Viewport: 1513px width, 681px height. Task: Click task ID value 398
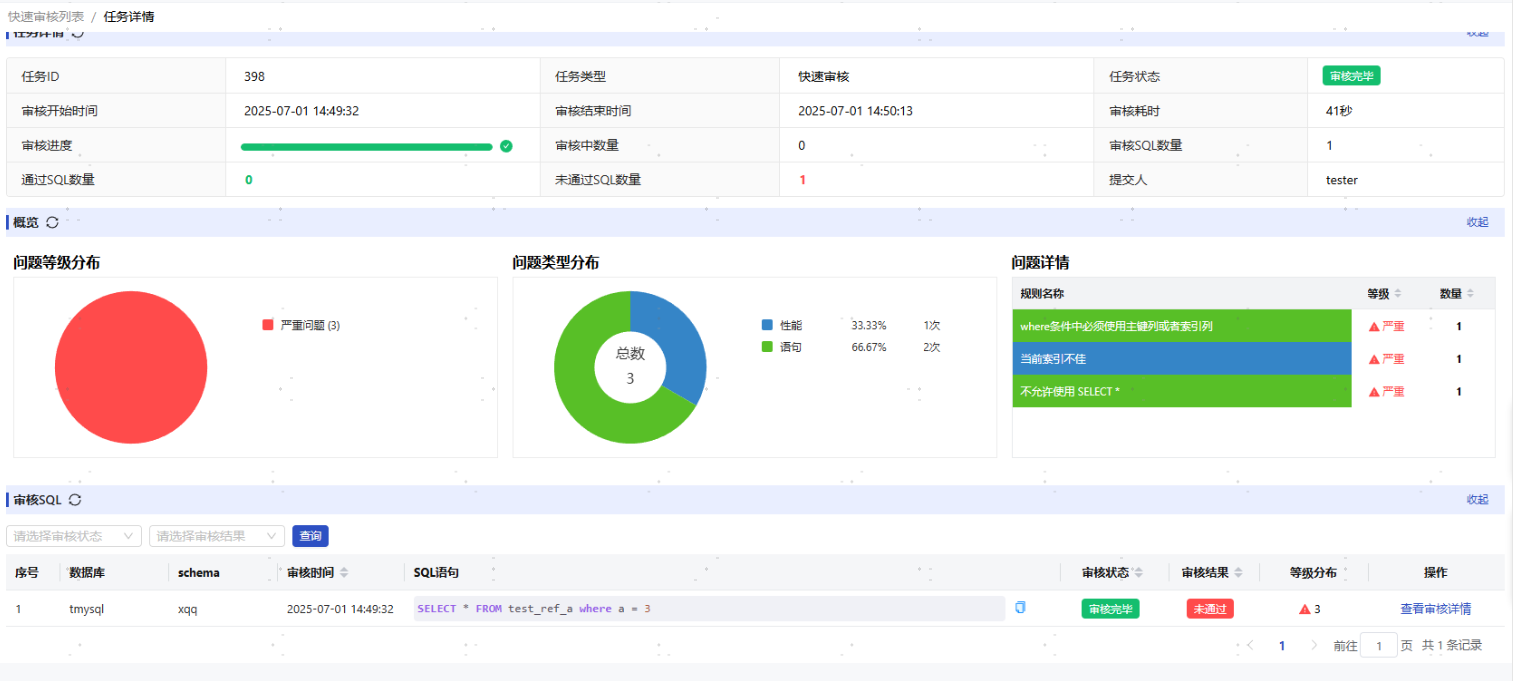tap(254, 77)
